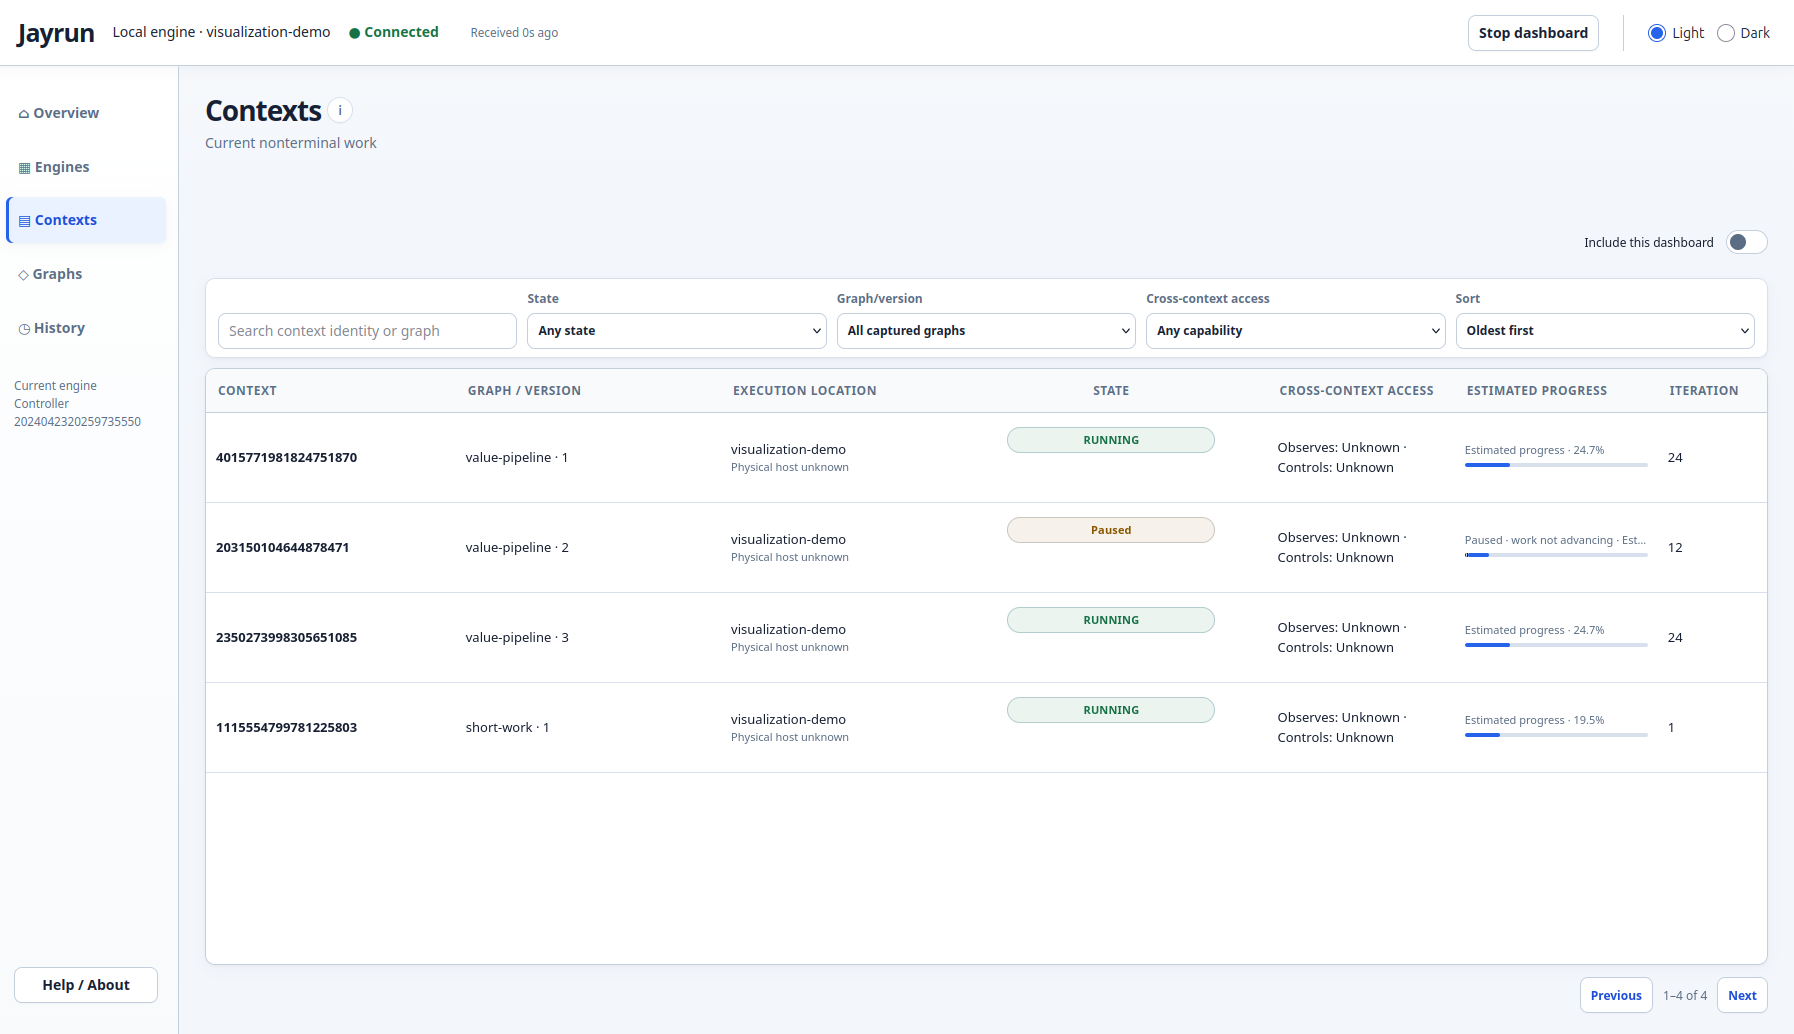Click the Next page button
Image resolution: width=1794 pixels, height=1034 pixels.
point(1742,995)
